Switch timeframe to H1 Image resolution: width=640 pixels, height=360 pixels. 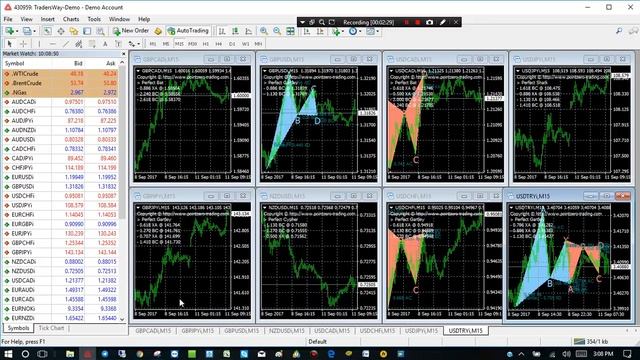(x=206, y=44)
